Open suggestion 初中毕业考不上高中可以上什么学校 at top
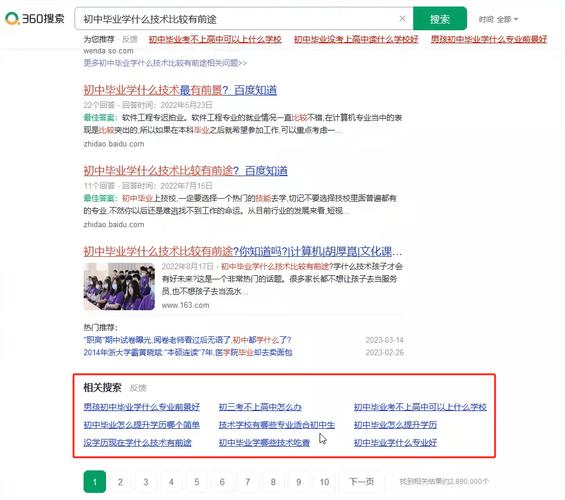This screenshot has width=565, height=500. point(215,39)
